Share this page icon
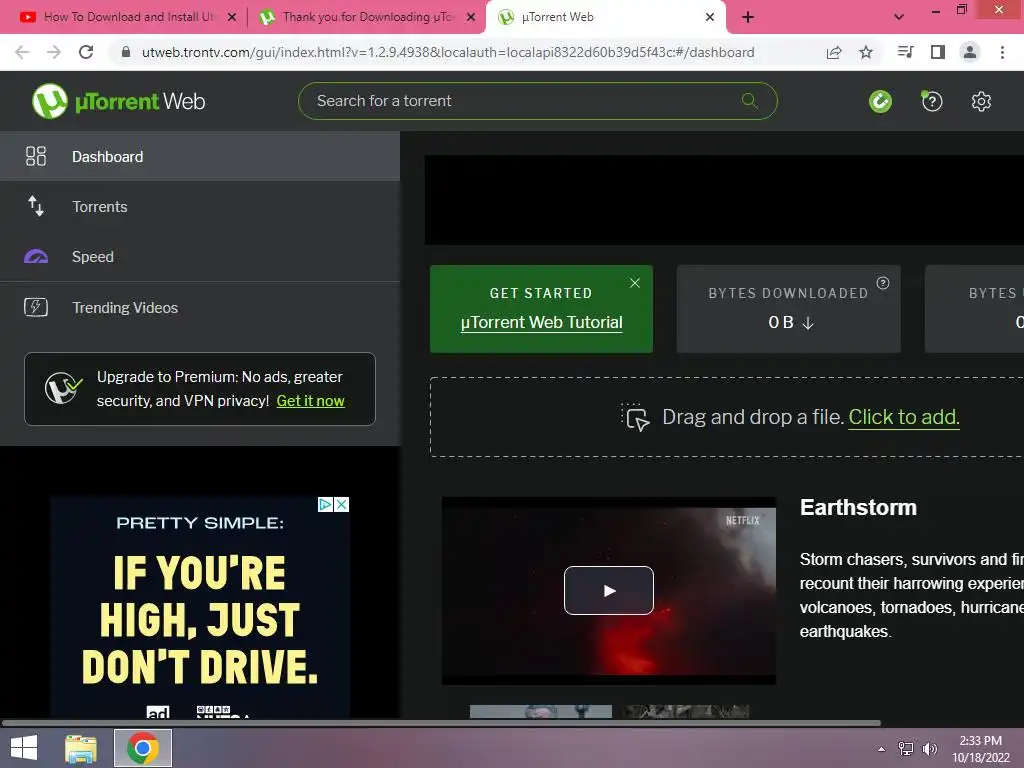 coord(834,52)
